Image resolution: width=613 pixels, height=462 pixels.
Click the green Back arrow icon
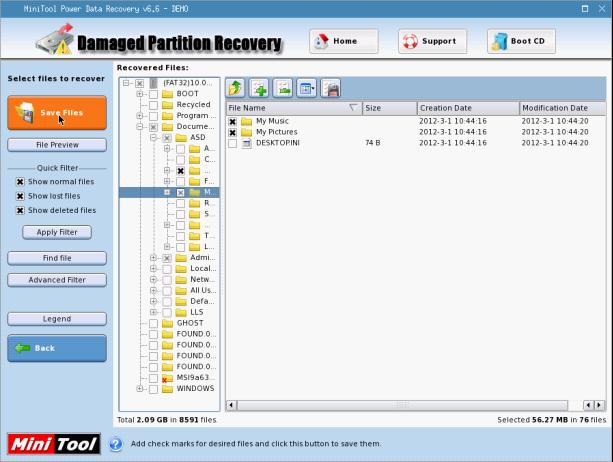point(22,348)
